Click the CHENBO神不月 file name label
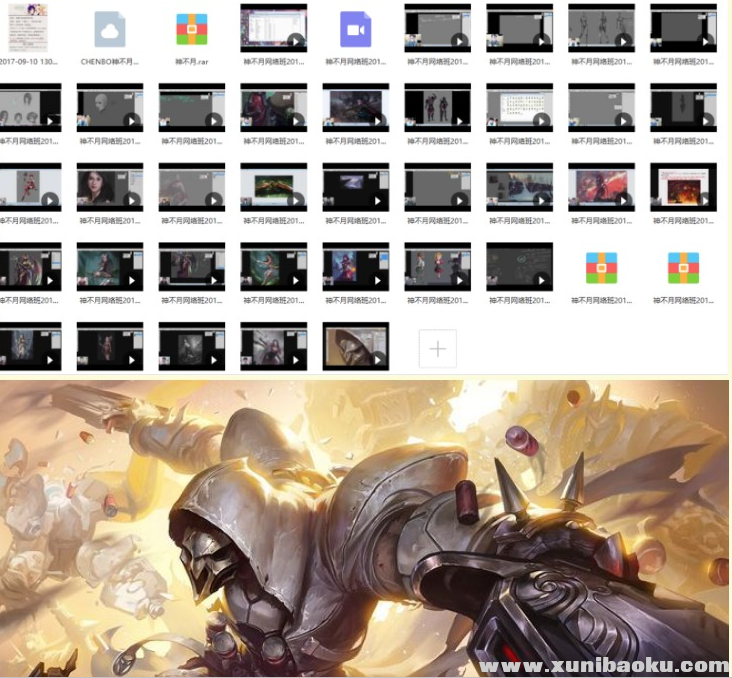Viewport: 732px width, 678px height. (110, 61)
